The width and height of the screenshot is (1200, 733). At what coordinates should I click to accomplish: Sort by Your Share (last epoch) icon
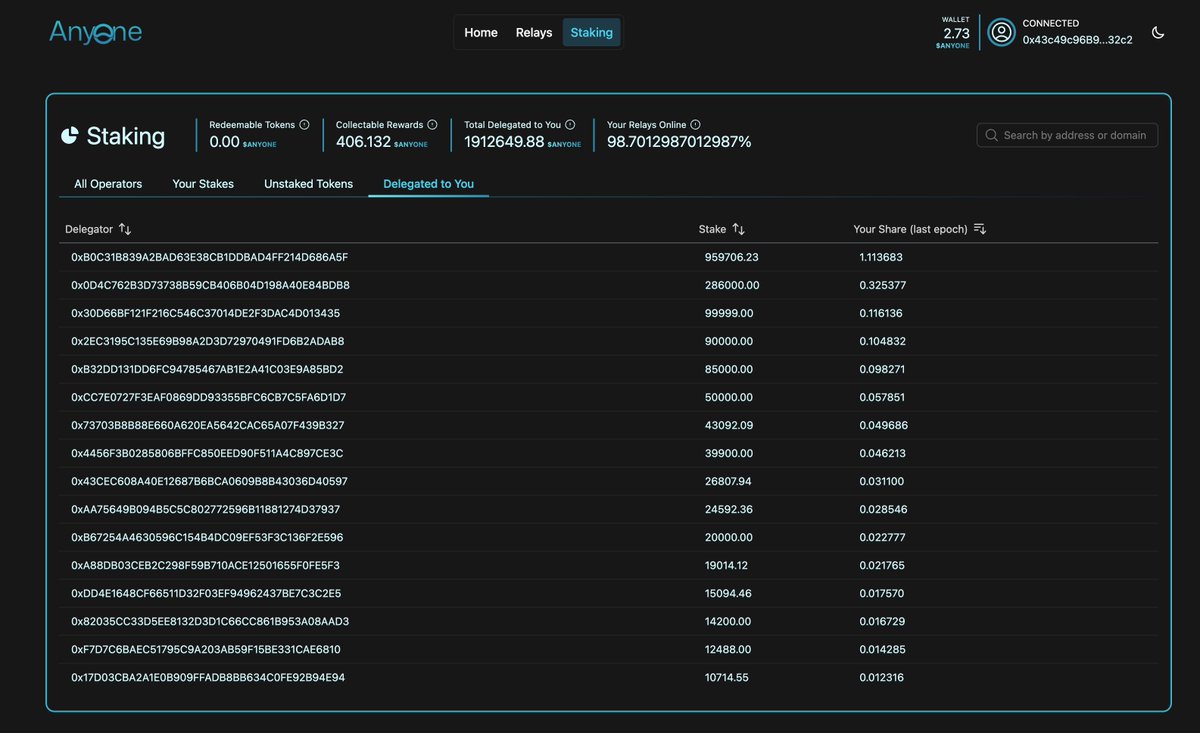[980, 229]
